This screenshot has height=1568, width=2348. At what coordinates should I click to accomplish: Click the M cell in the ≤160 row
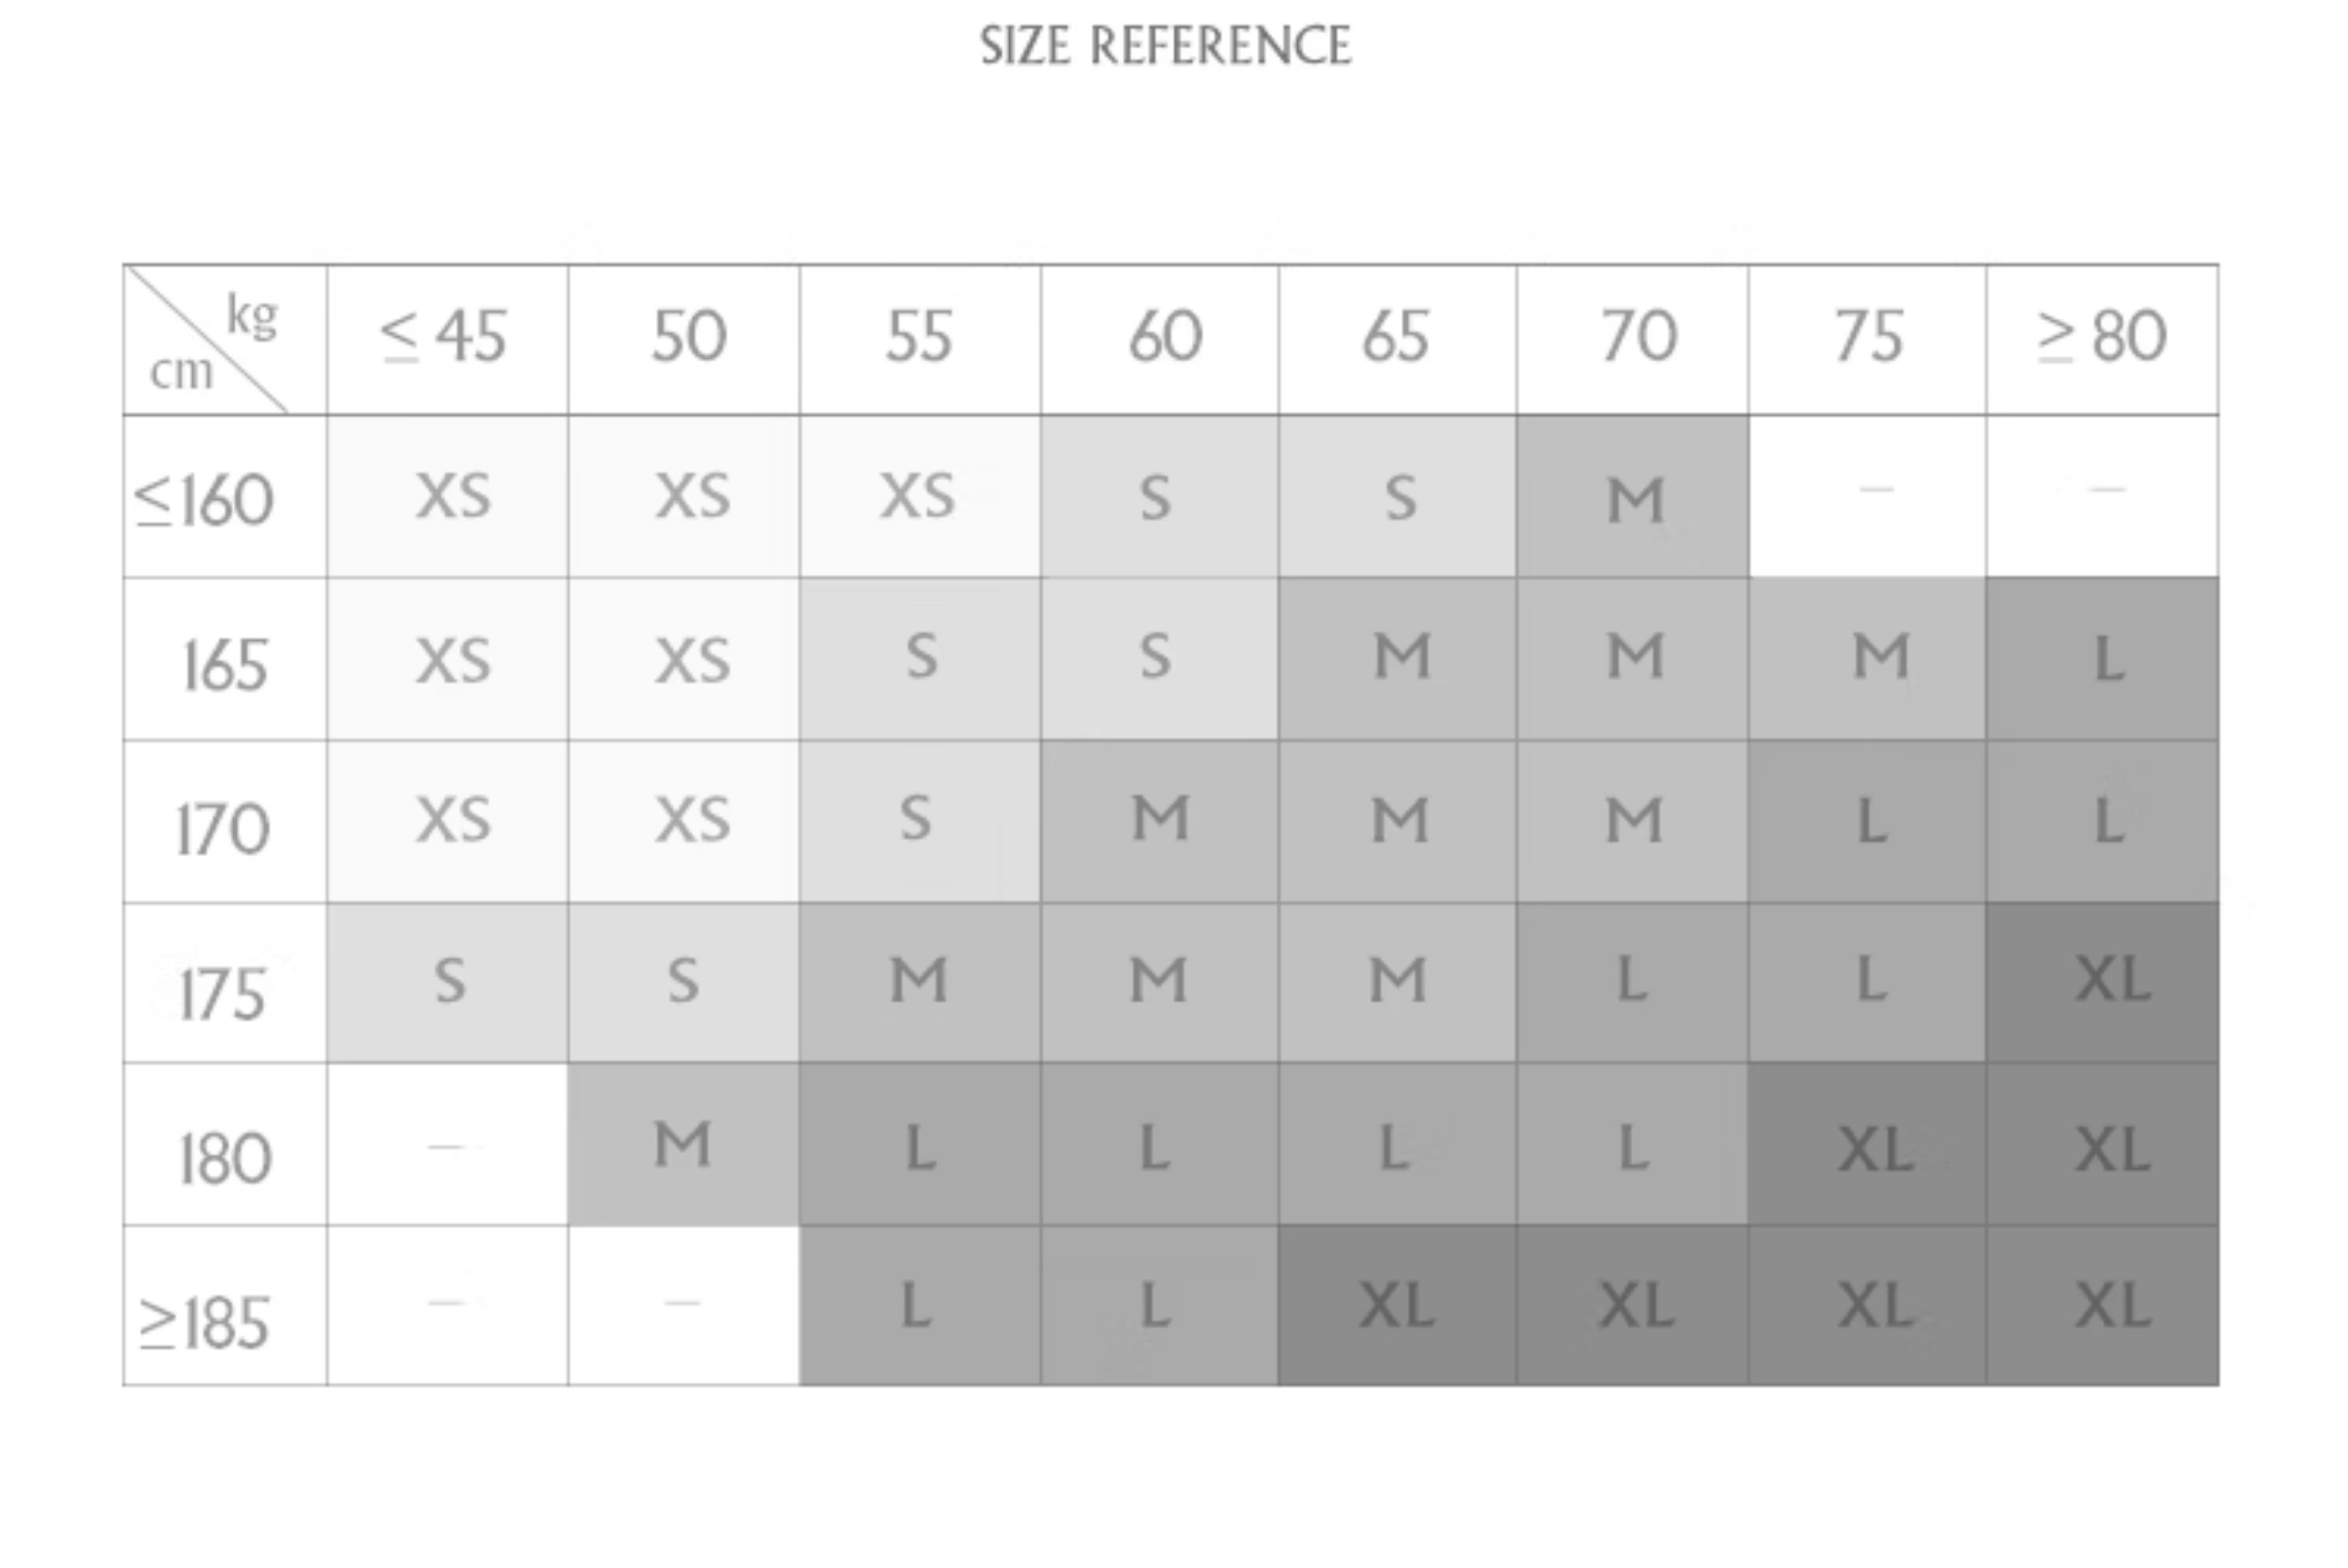tap(1633, 498)
